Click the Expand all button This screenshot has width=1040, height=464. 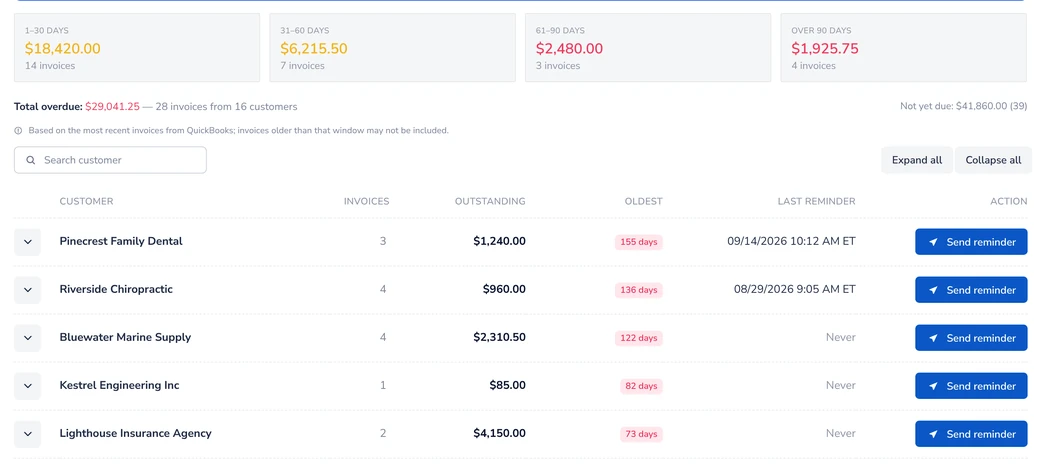coord(917,160)
